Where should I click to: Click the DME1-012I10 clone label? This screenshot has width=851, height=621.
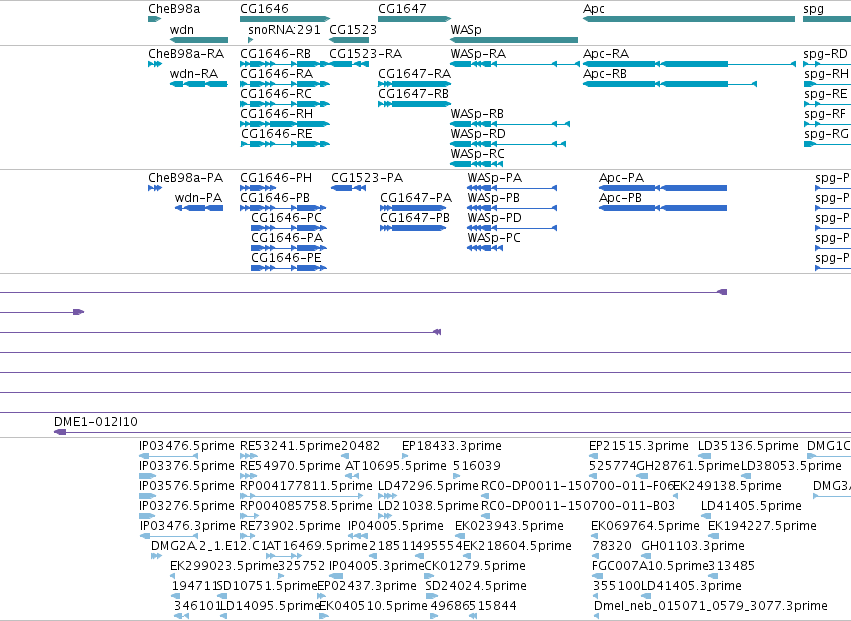96,422
